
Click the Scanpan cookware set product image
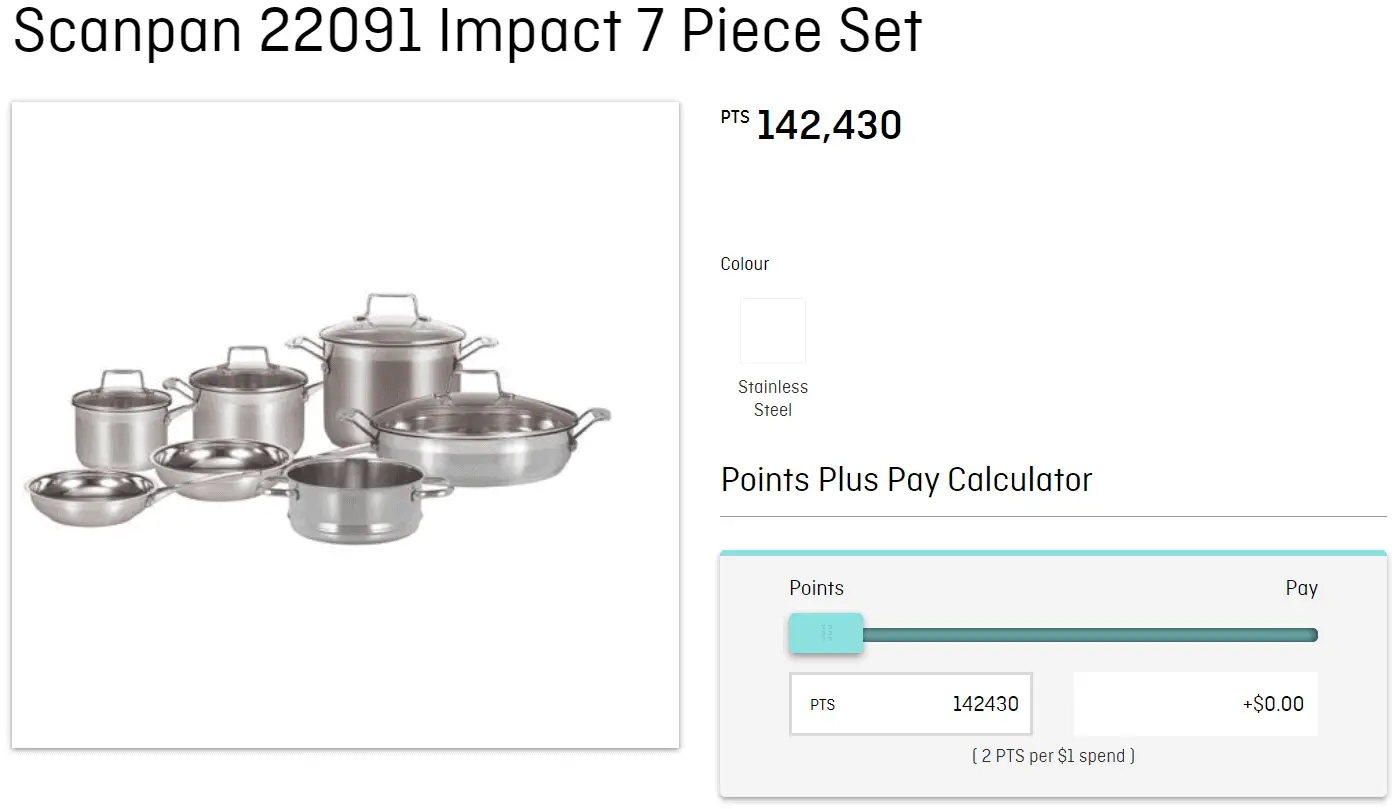pos(346,425)
